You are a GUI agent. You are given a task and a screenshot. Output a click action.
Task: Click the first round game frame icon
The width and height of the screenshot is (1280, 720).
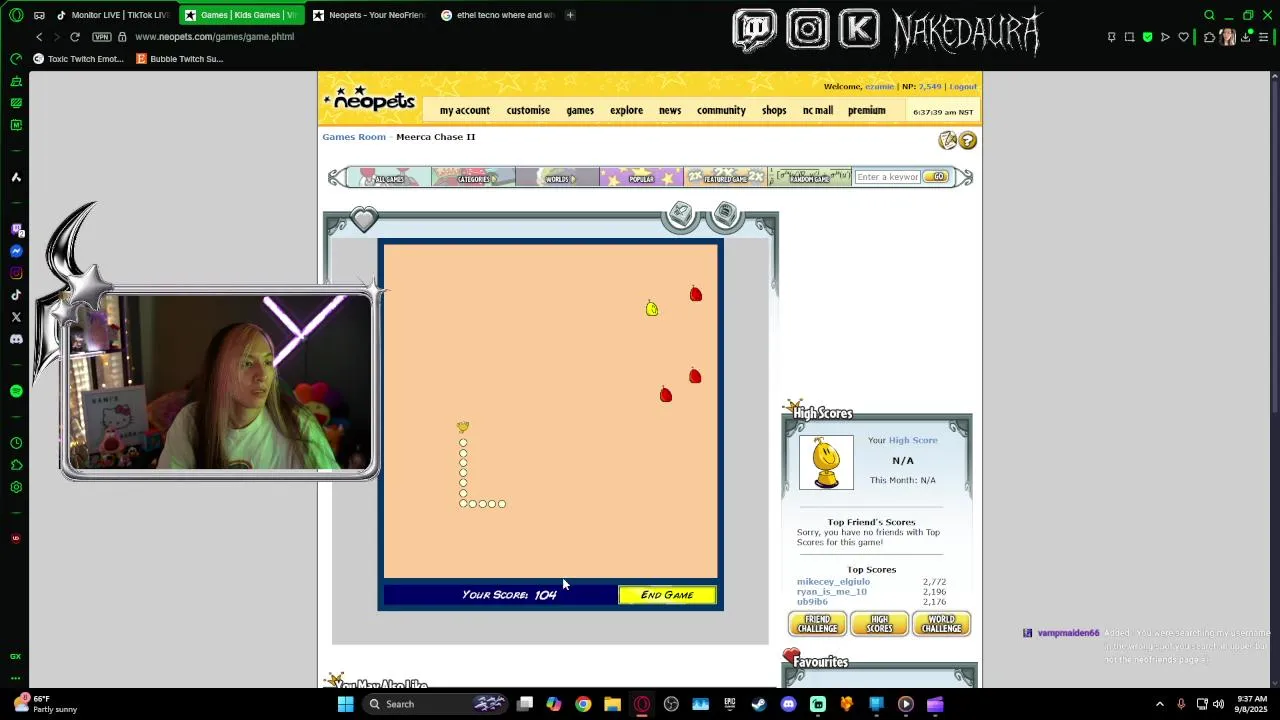681,214
